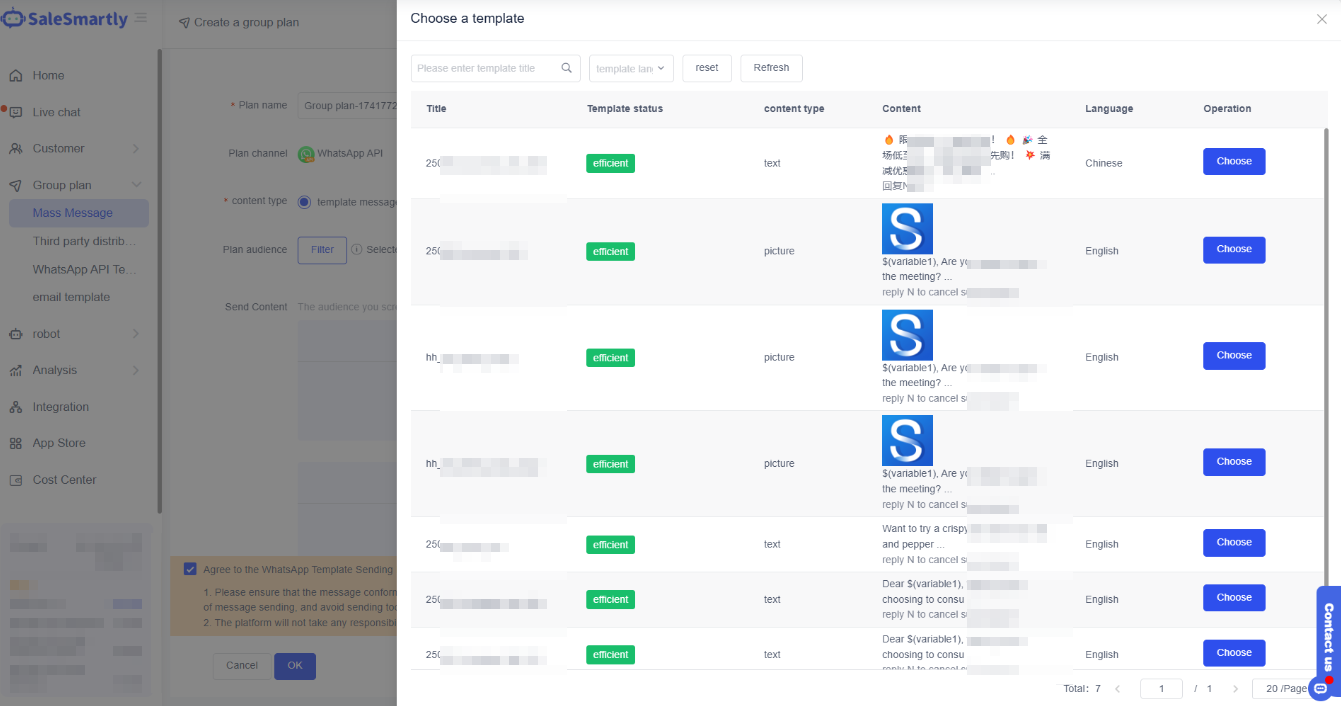Open Live chat from sidebar icon
Screen dimensions: 1341x706
[16, 113]
